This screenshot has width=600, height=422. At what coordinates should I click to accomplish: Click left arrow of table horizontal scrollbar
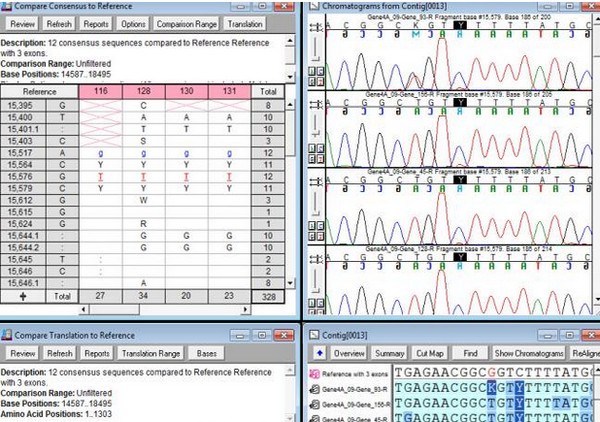pyautogui.click(x=84, y=309)
